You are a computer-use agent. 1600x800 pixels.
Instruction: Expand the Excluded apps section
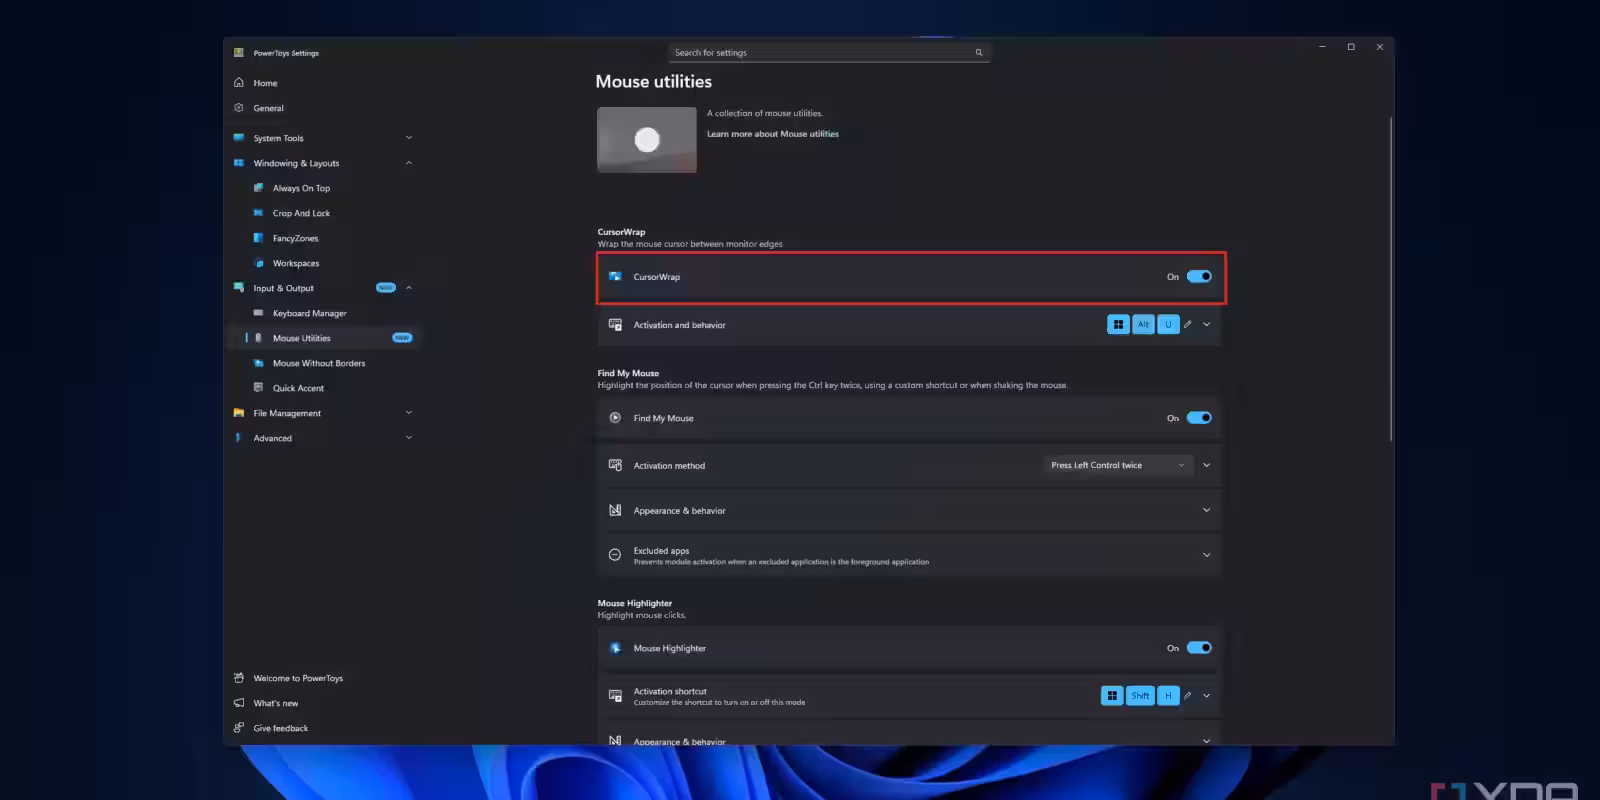coord(1206,555)
